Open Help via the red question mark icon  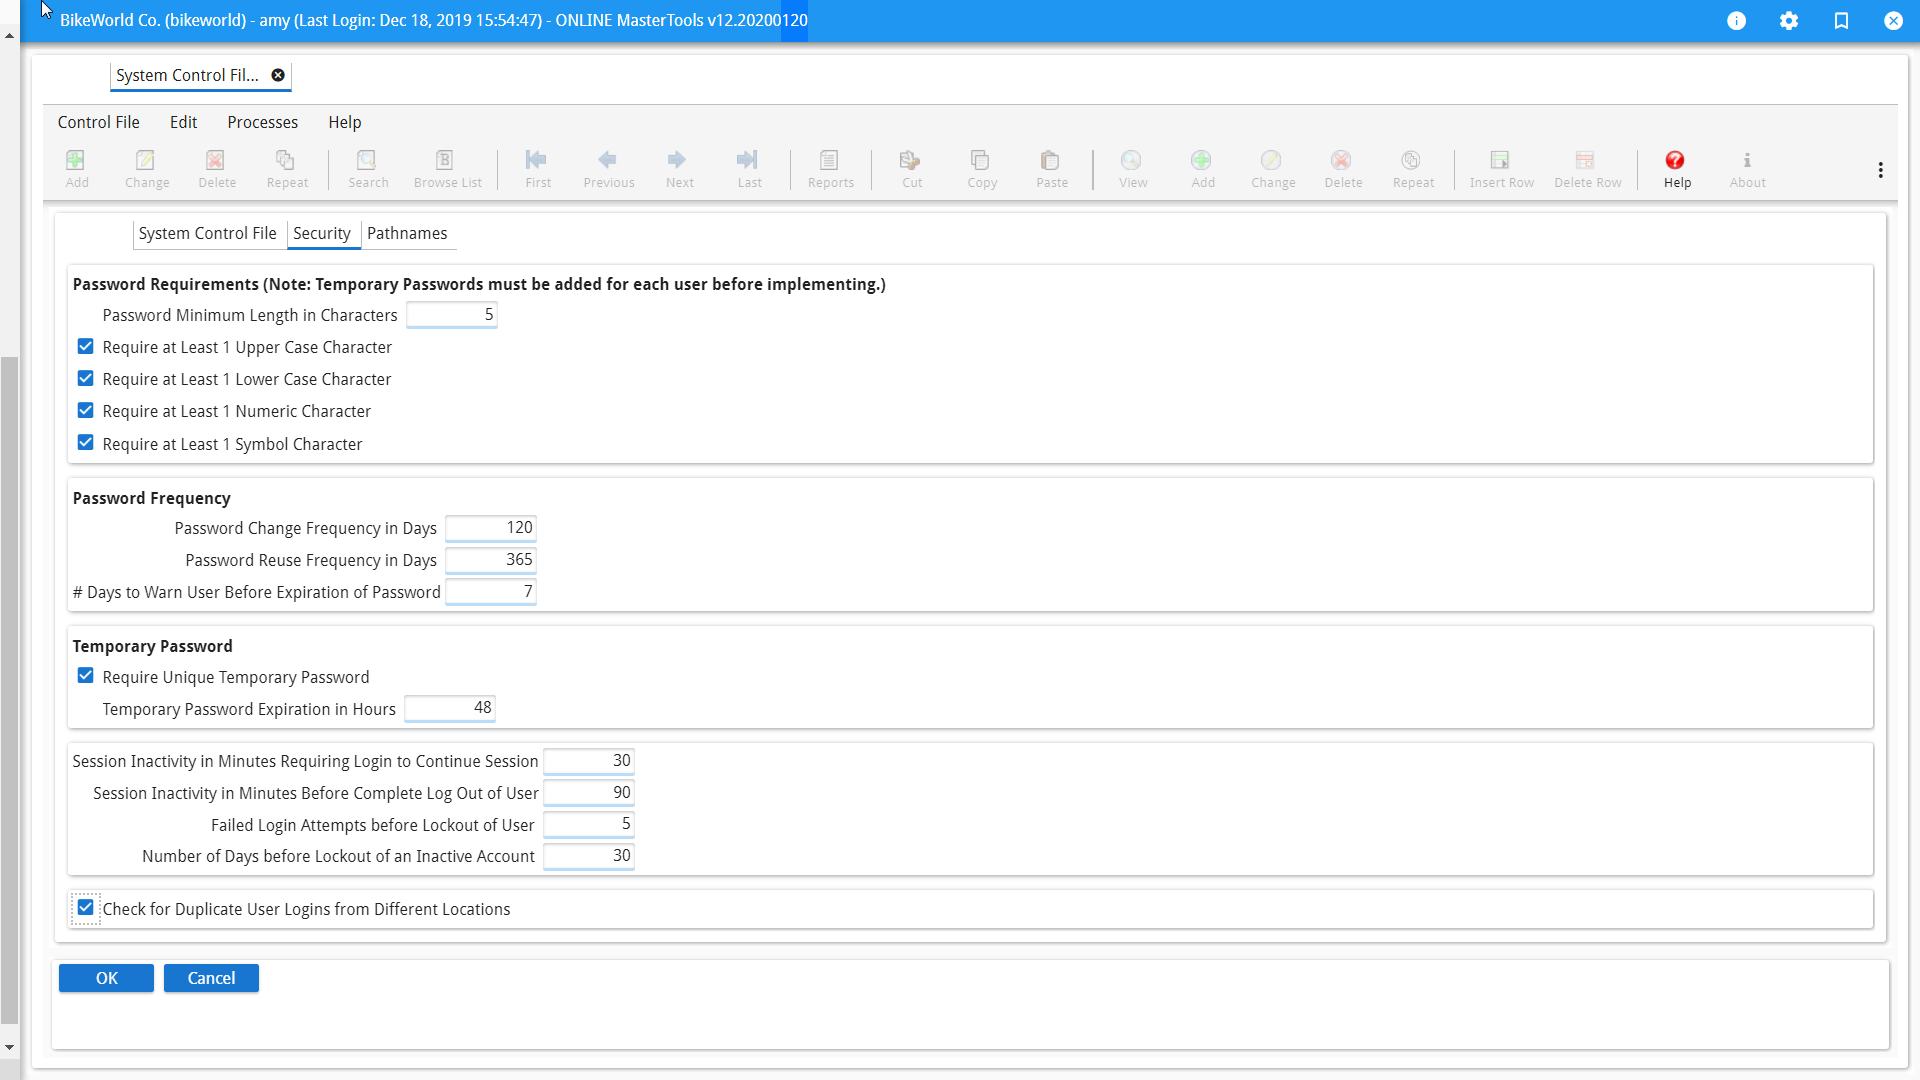[1676, 168]
